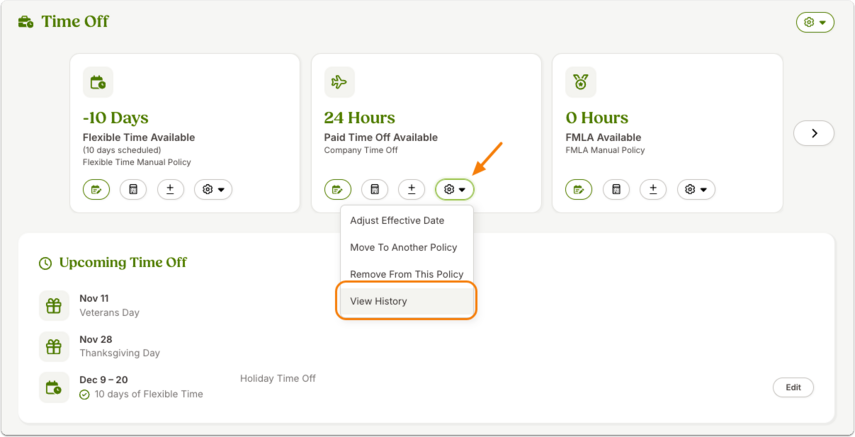Select Remove From This Policy

(407, 274)
